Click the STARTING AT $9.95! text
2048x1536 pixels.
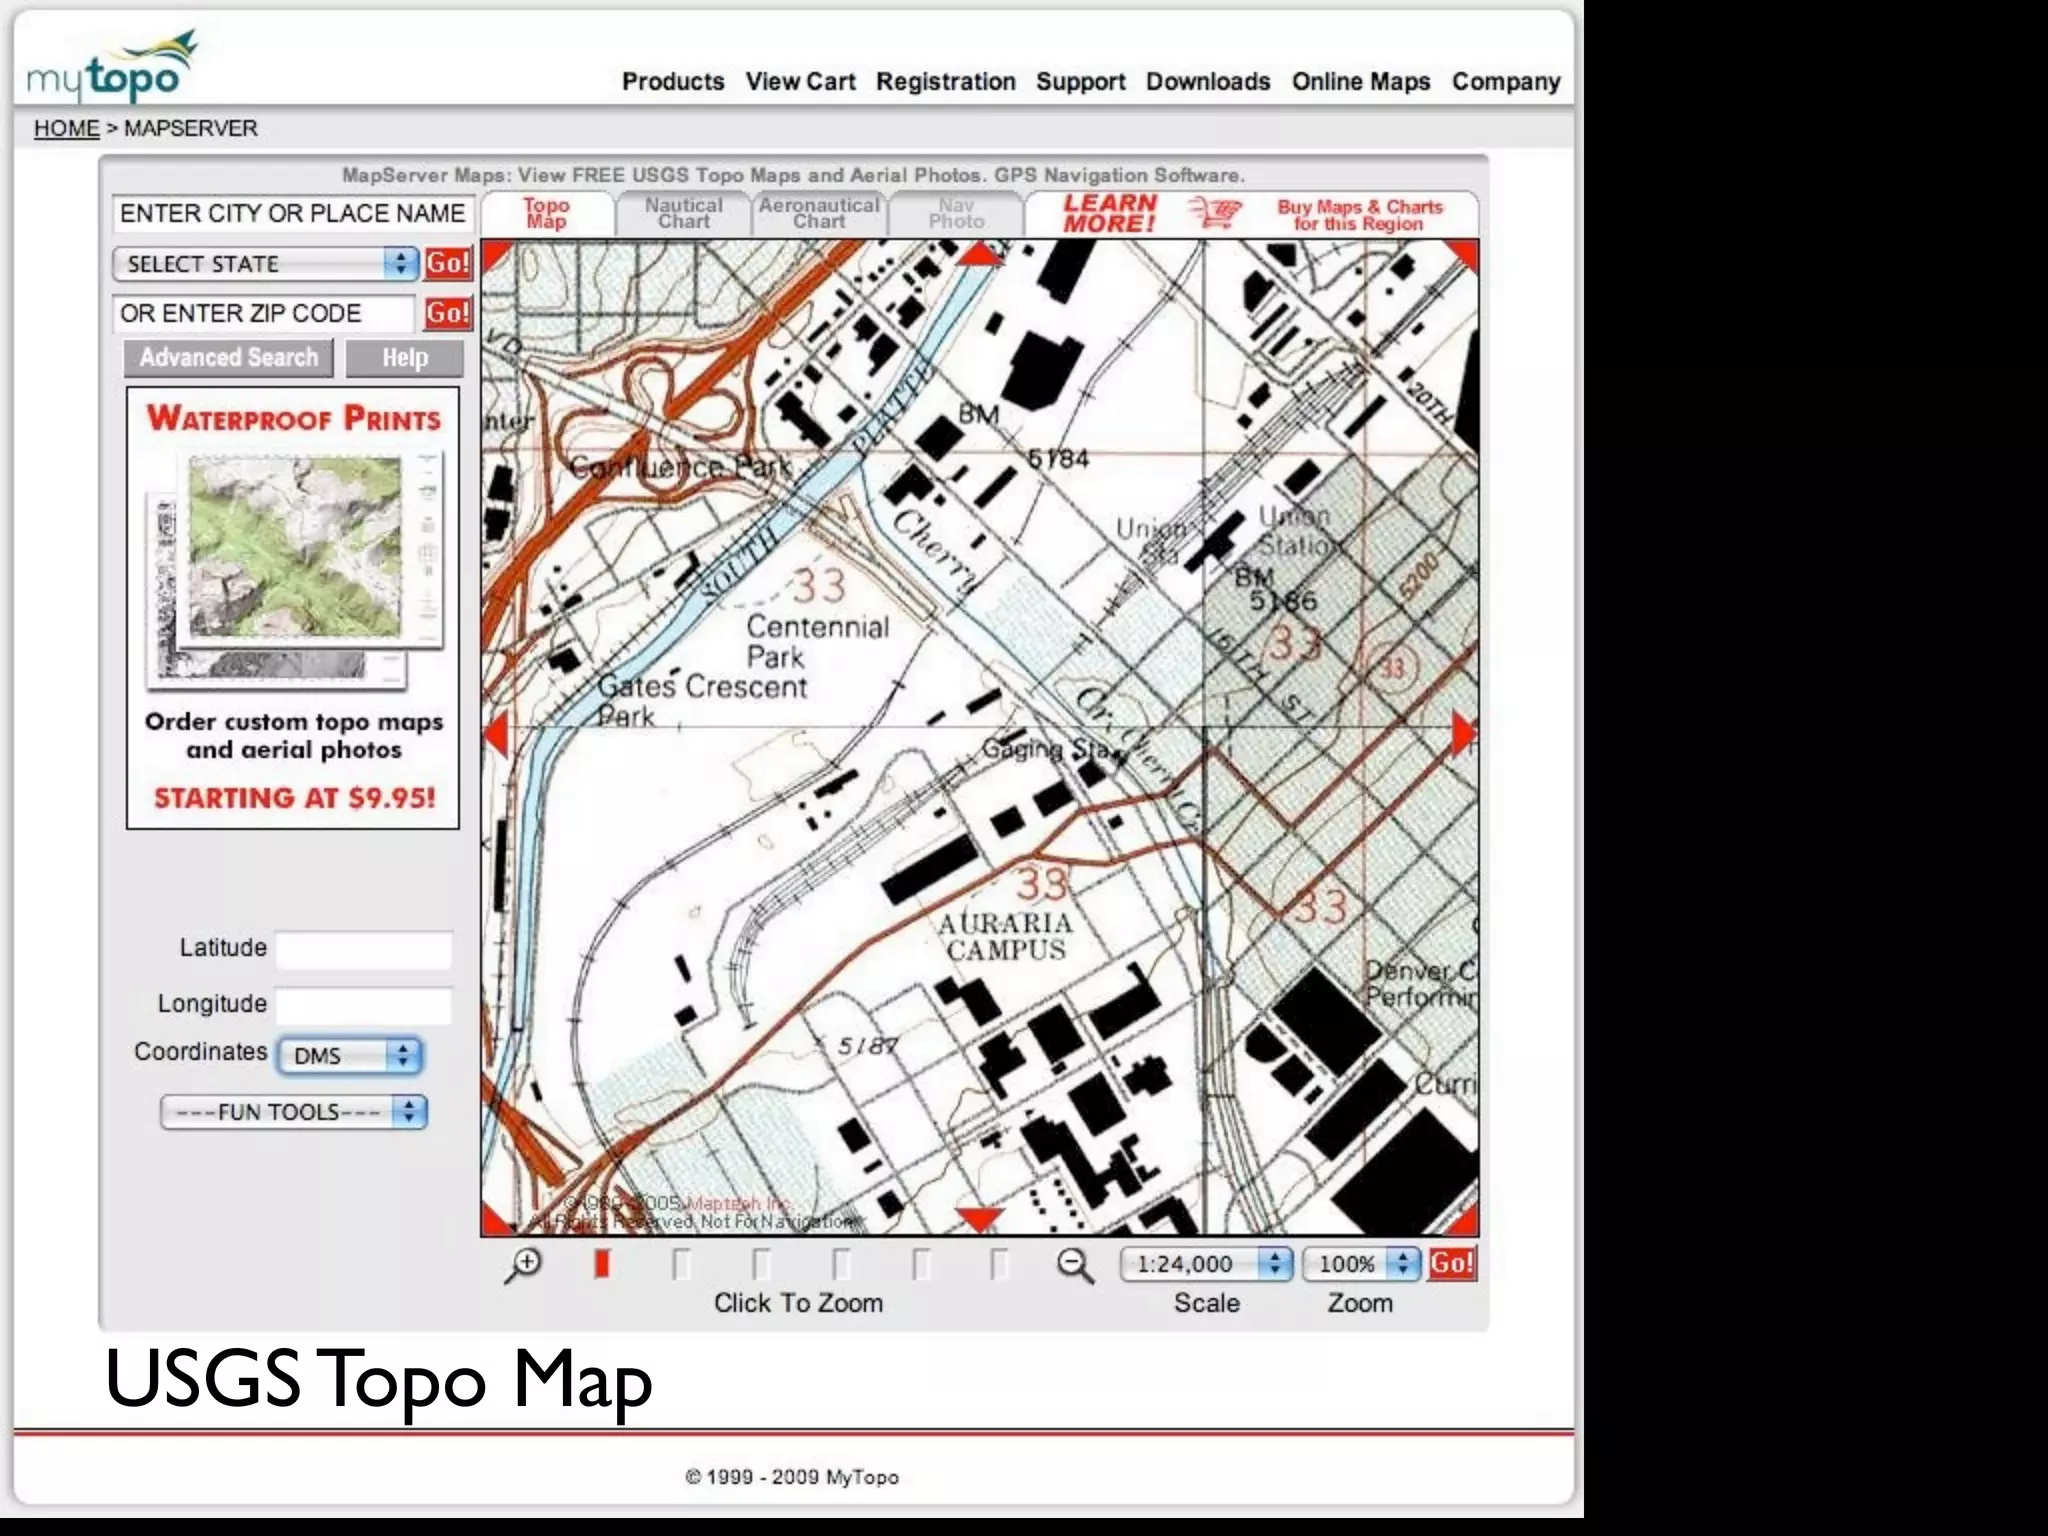tap(294, 798)
